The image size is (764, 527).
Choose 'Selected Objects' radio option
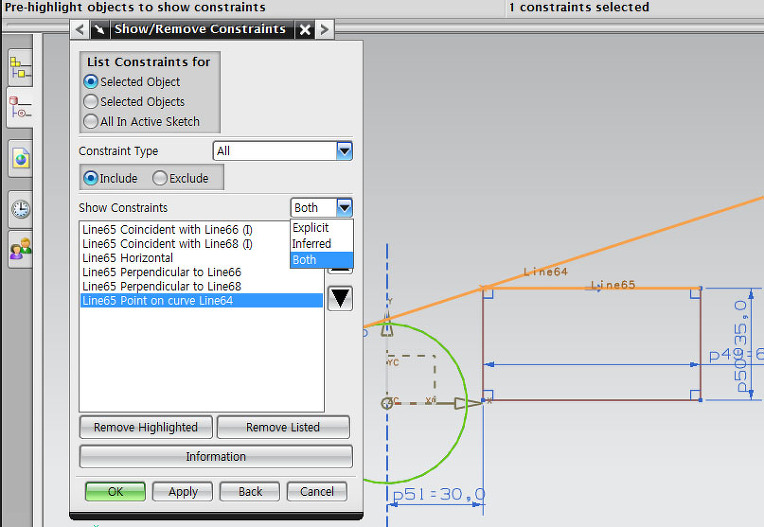click(91, 102)
